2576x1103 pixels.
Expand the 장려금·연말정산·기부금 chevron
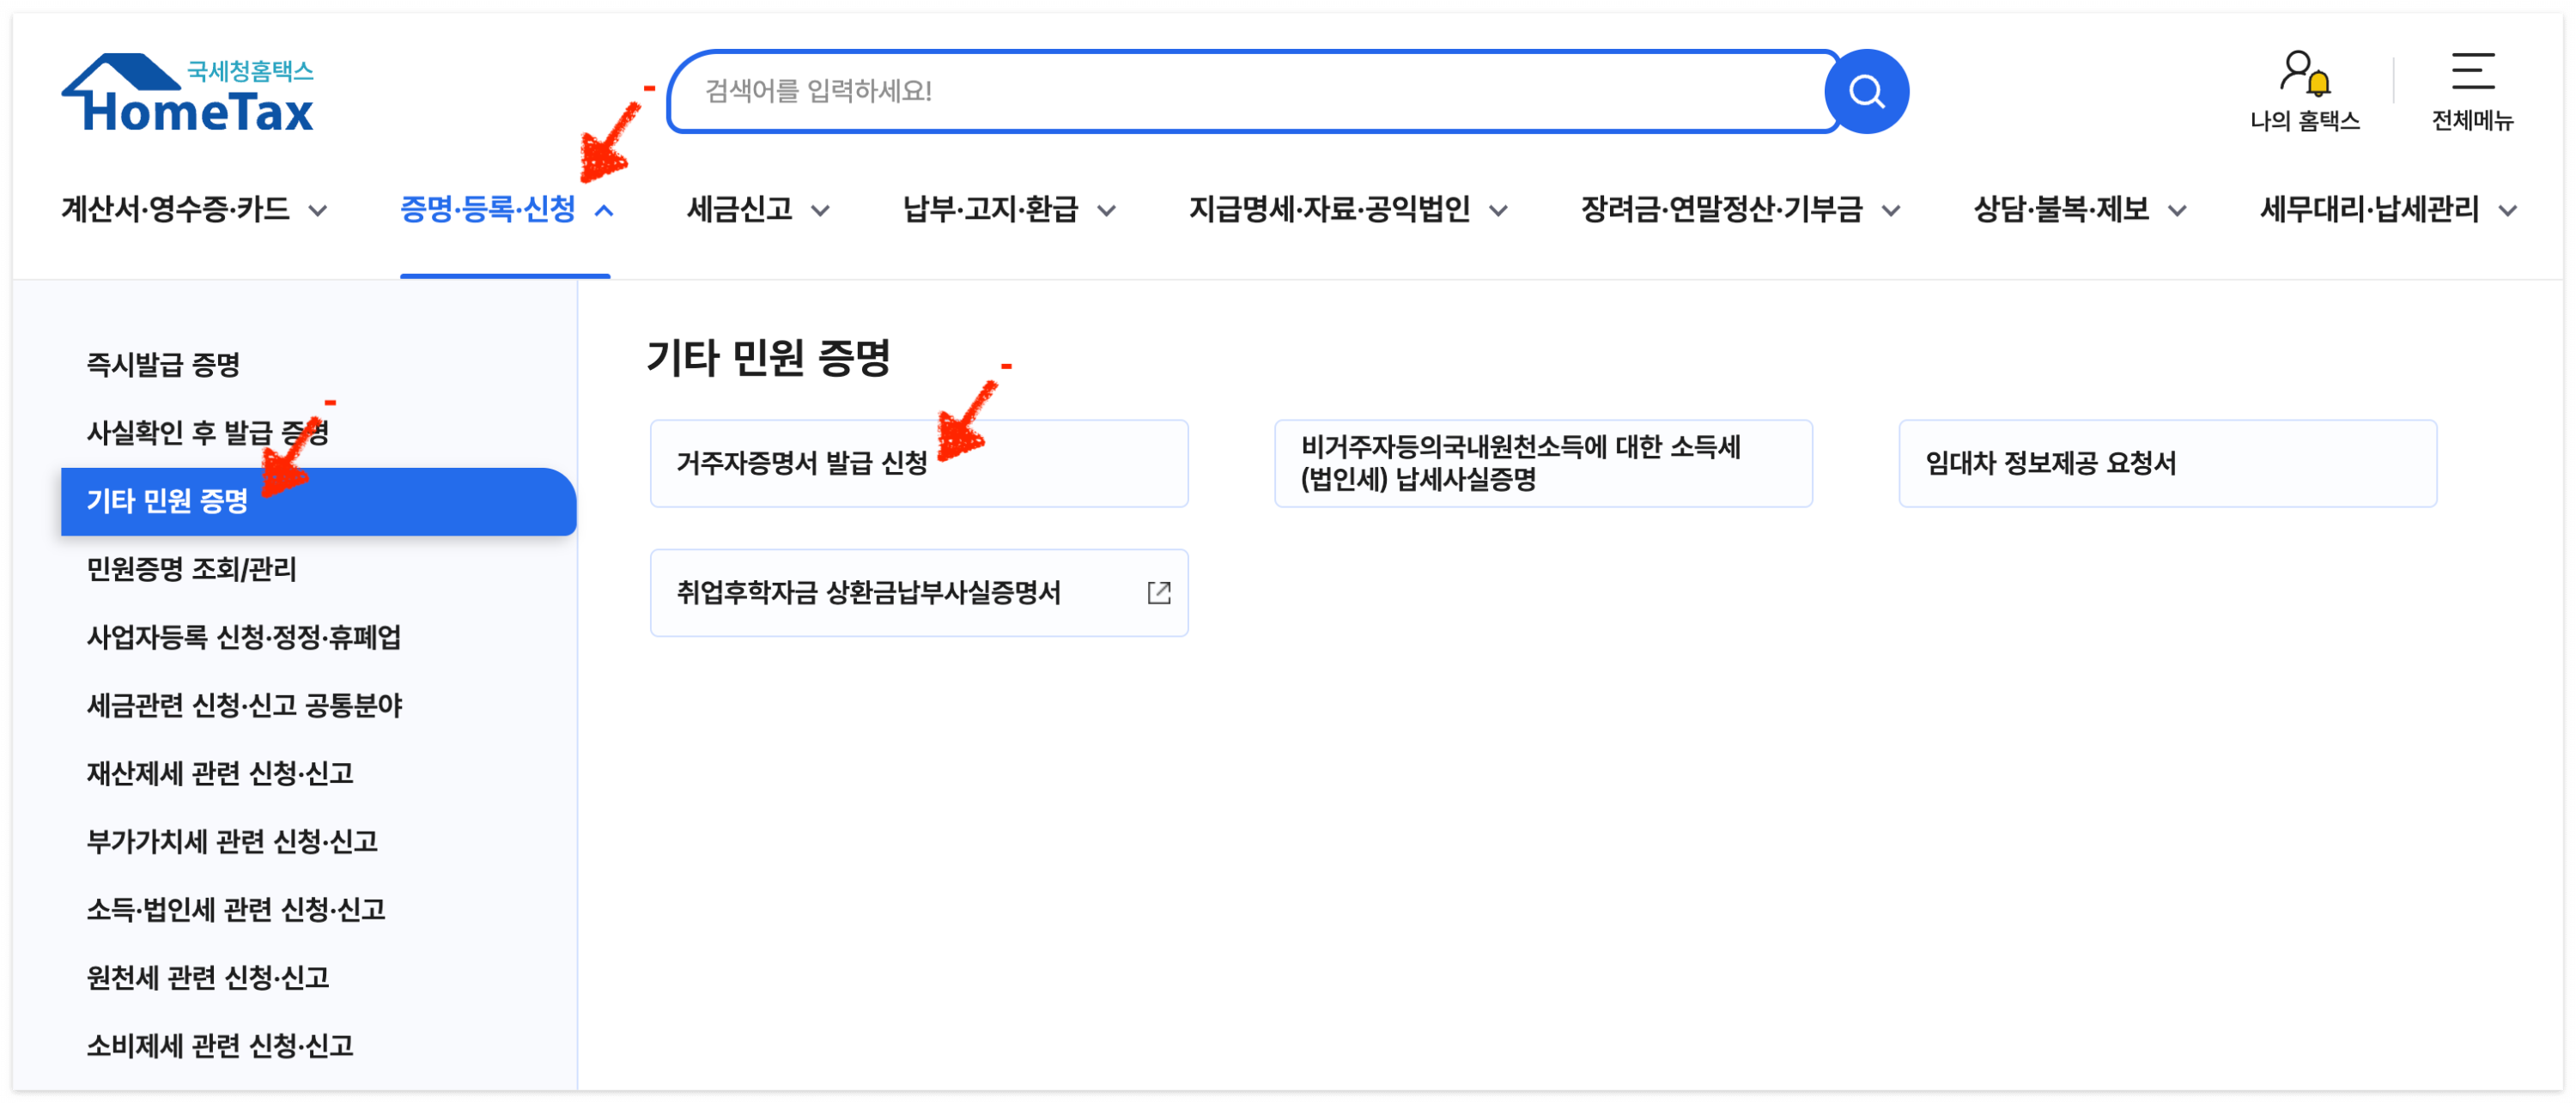click(1890, 211)
